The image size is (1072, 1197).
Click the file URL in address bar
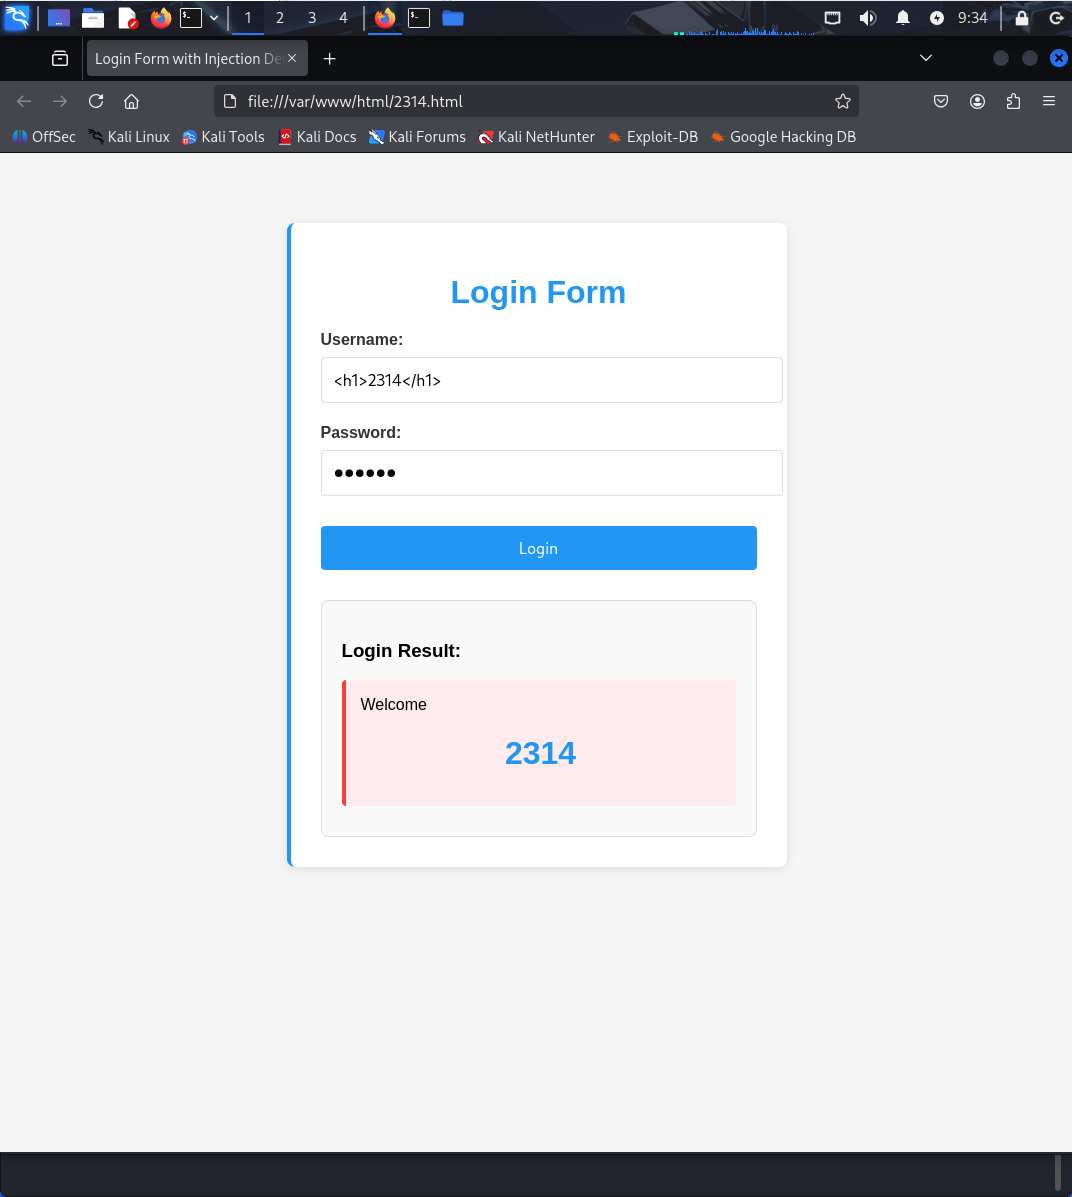355,102
